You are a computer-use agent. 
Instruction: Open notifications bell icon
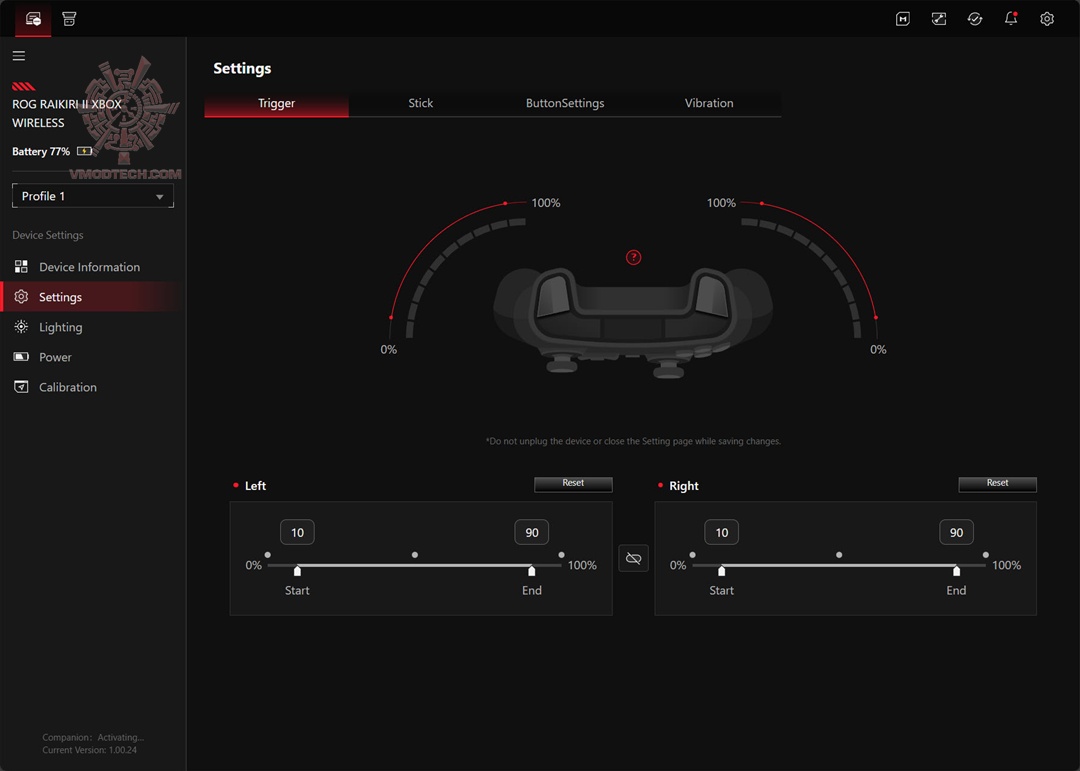pos(1010,19)
